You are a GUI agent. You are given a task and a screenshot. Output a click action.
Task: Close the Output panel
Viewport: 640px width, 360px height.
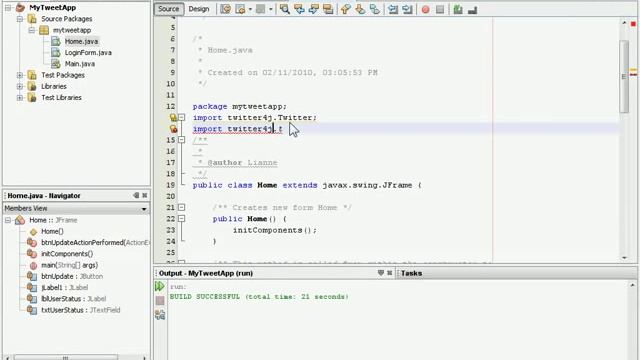pos(389,273)
